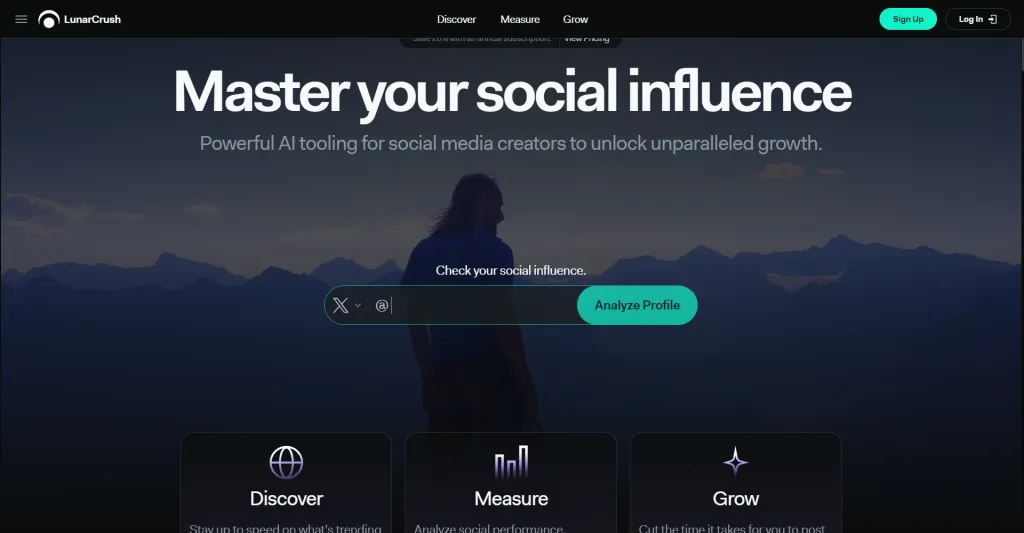Screen dimensions: 1024x533
Task: Click the arrow icon inside Log In
Action: pyautogui.click(x=993, y=20)
